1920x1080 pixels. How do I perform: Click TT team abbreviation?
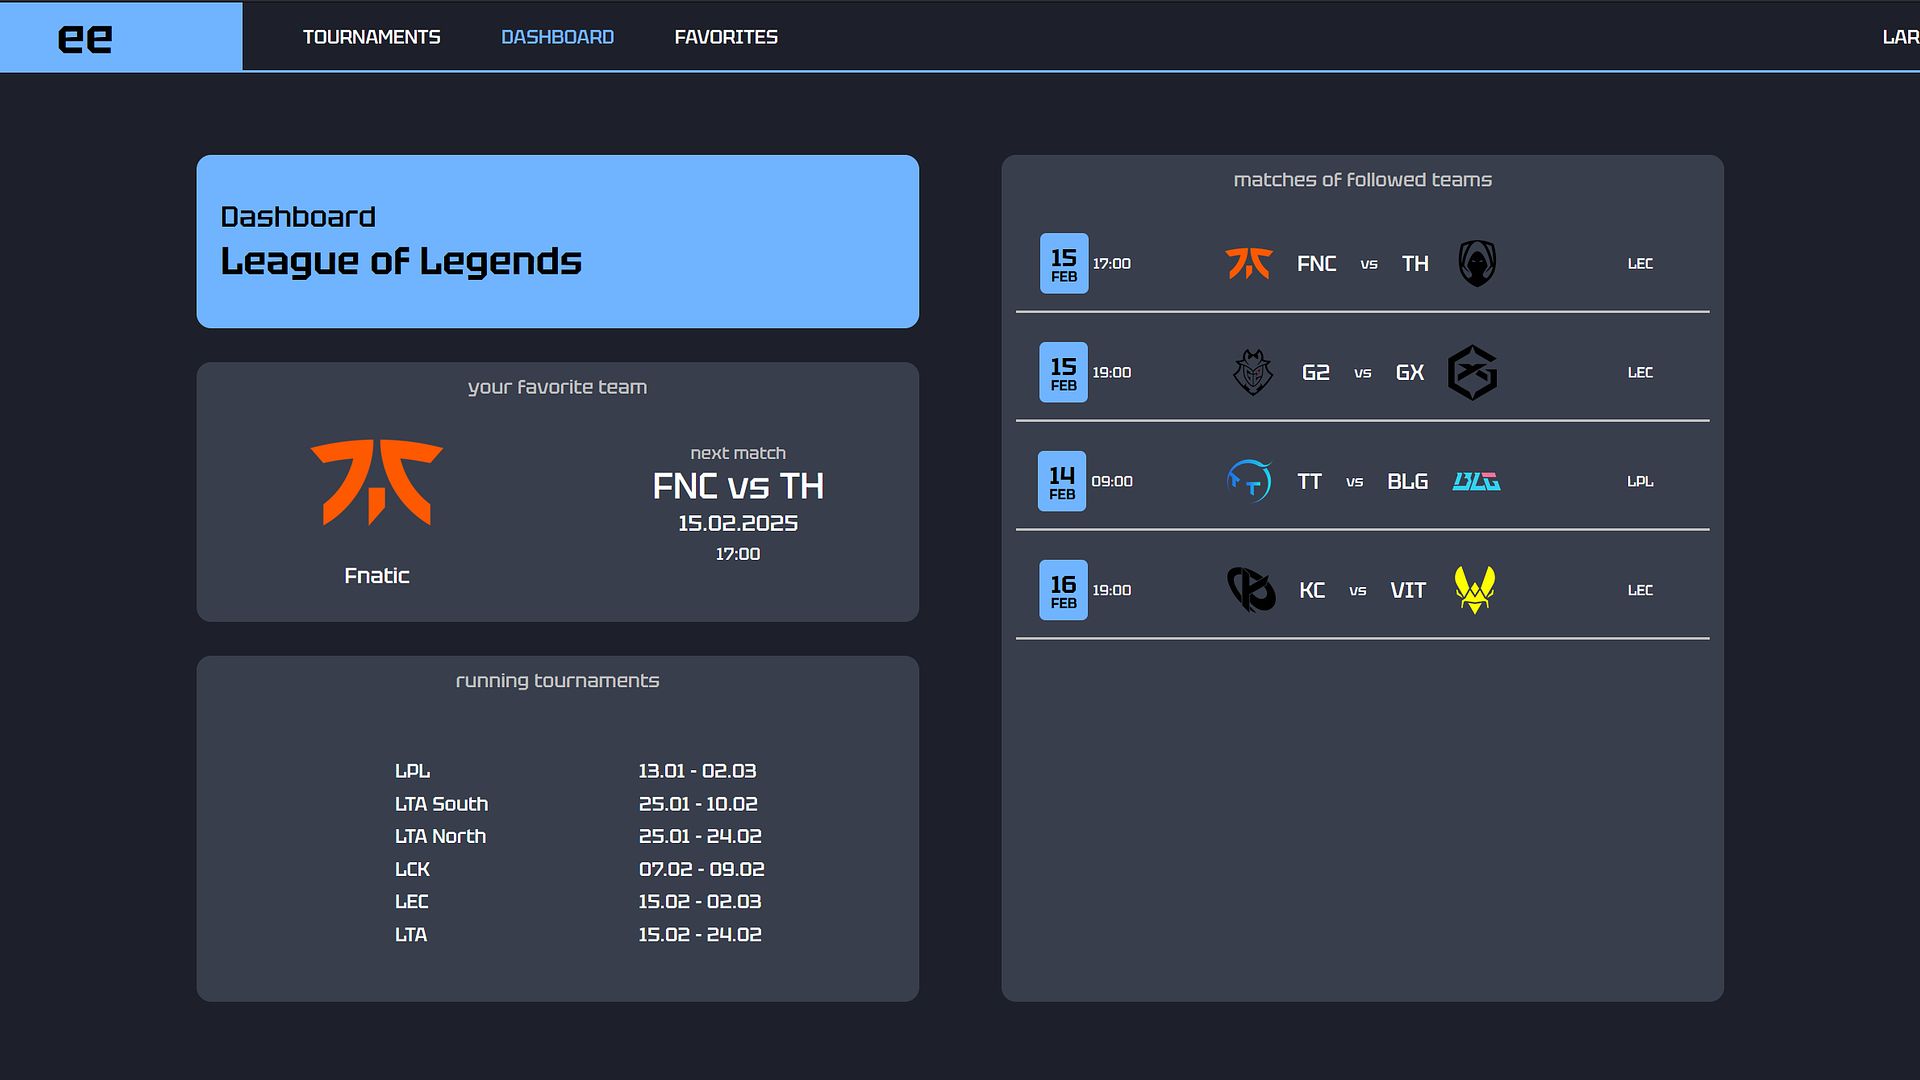(x=1309, y=482)
